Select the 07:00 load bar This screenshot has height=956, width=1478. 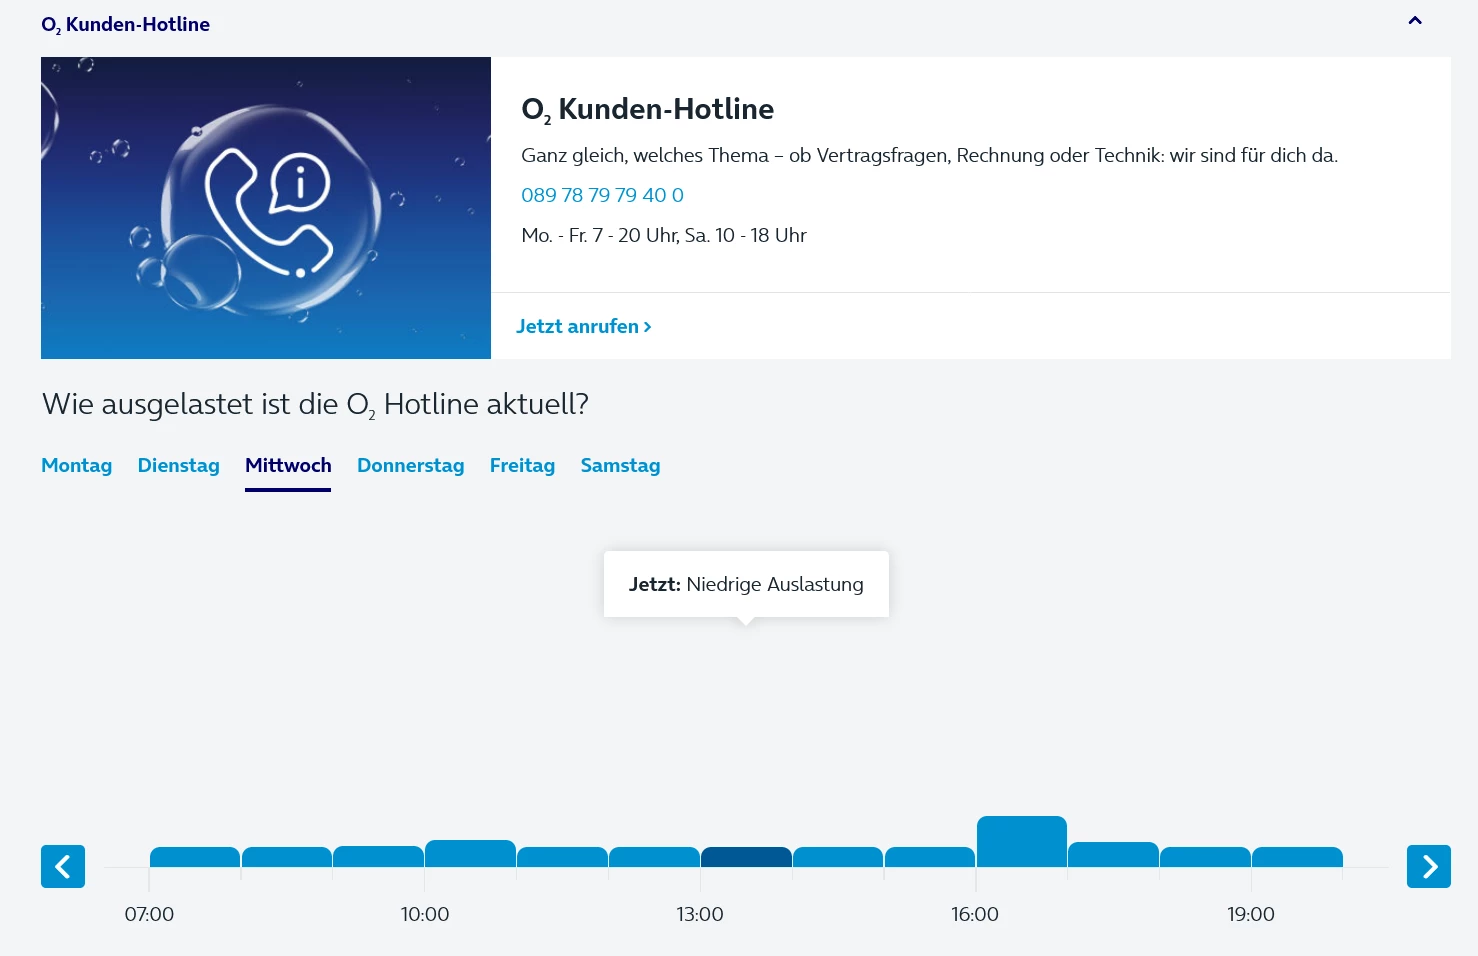[195, 857]
